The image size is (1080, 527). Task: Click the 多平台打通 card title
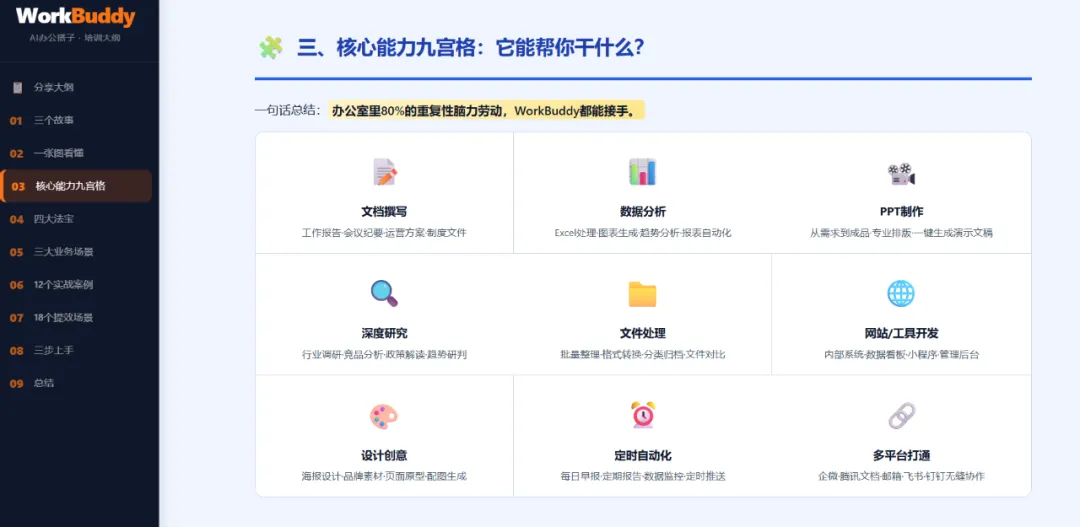click(x=901, y=455)
